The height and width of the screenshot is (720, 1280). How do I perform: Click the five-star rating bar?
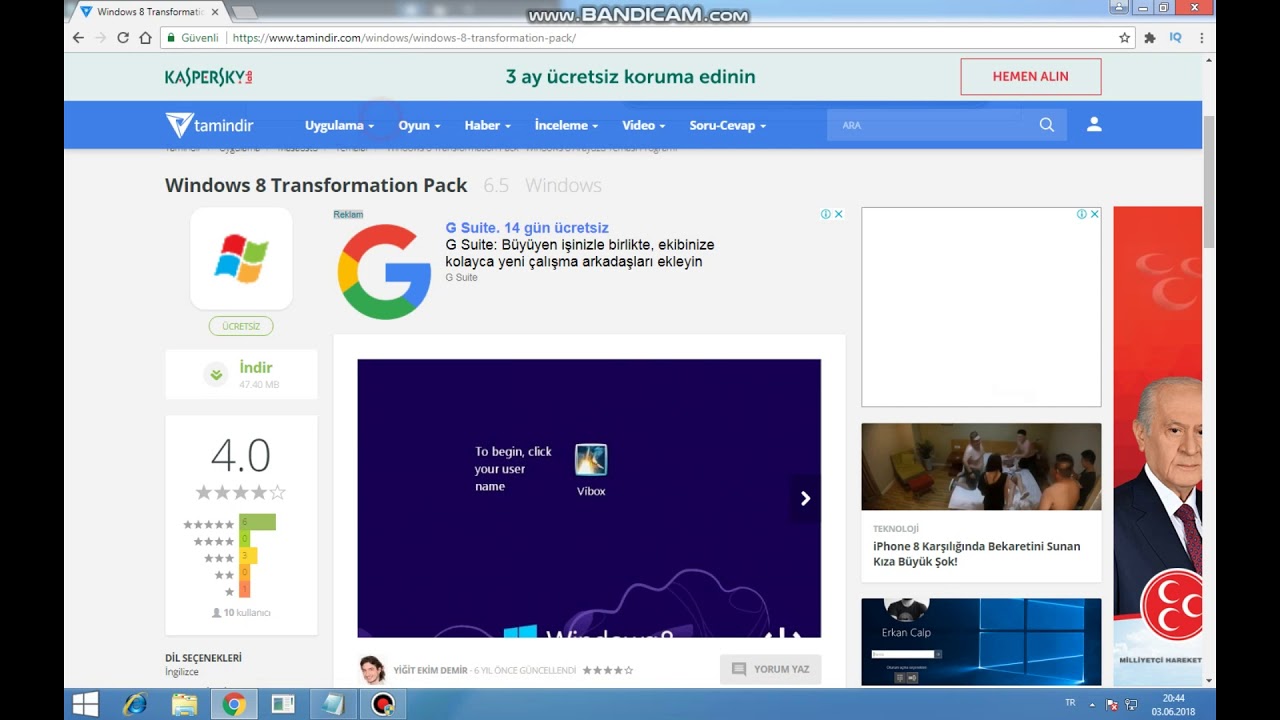point(257,522)
